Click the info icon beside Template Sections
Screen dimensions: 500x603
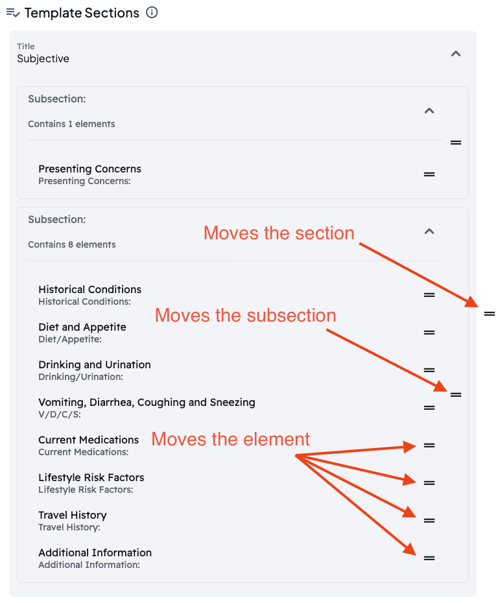tap(152, 13)
